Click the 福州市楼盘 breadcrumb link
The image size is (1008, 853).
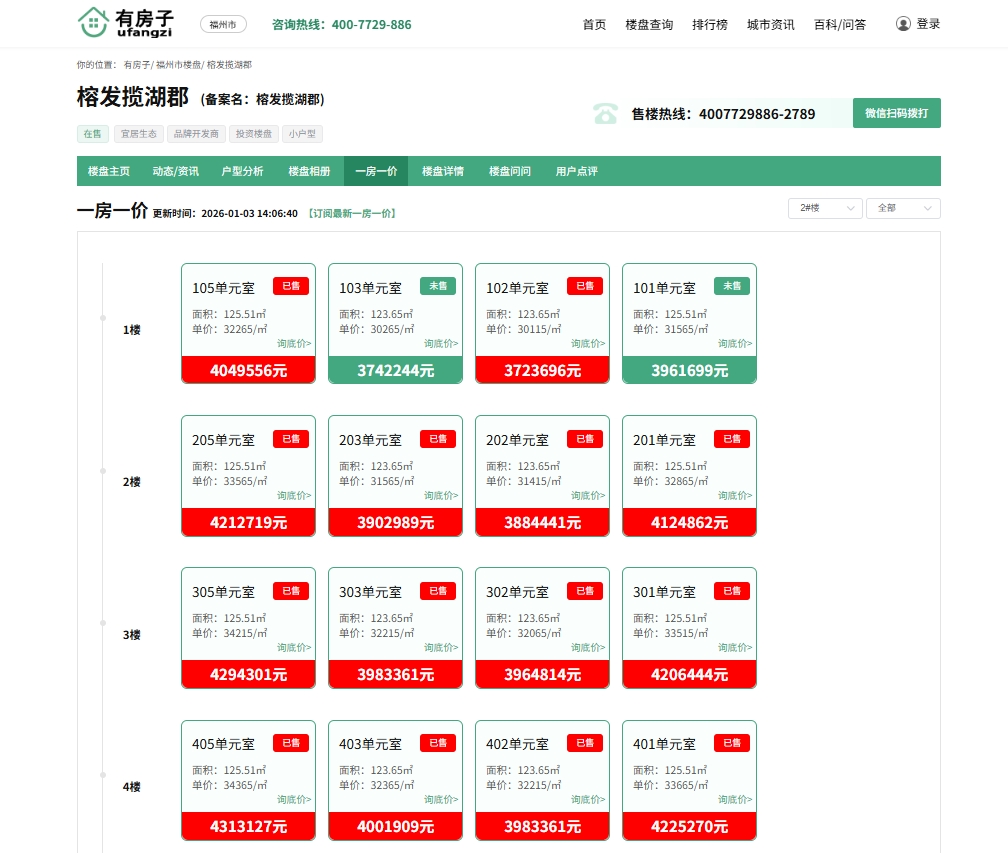pos(177,65)
